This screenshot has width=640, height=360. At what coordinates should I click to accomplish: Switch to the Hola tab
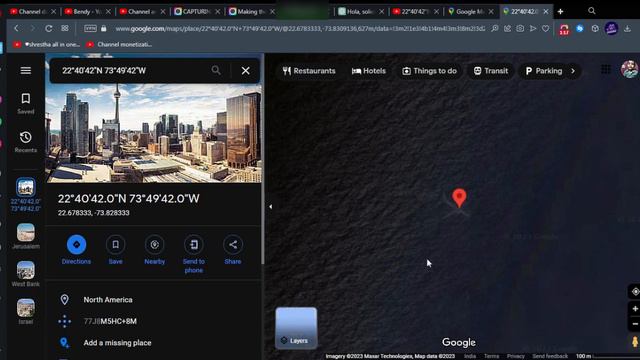pyautogui.click(x=361, y=11)
